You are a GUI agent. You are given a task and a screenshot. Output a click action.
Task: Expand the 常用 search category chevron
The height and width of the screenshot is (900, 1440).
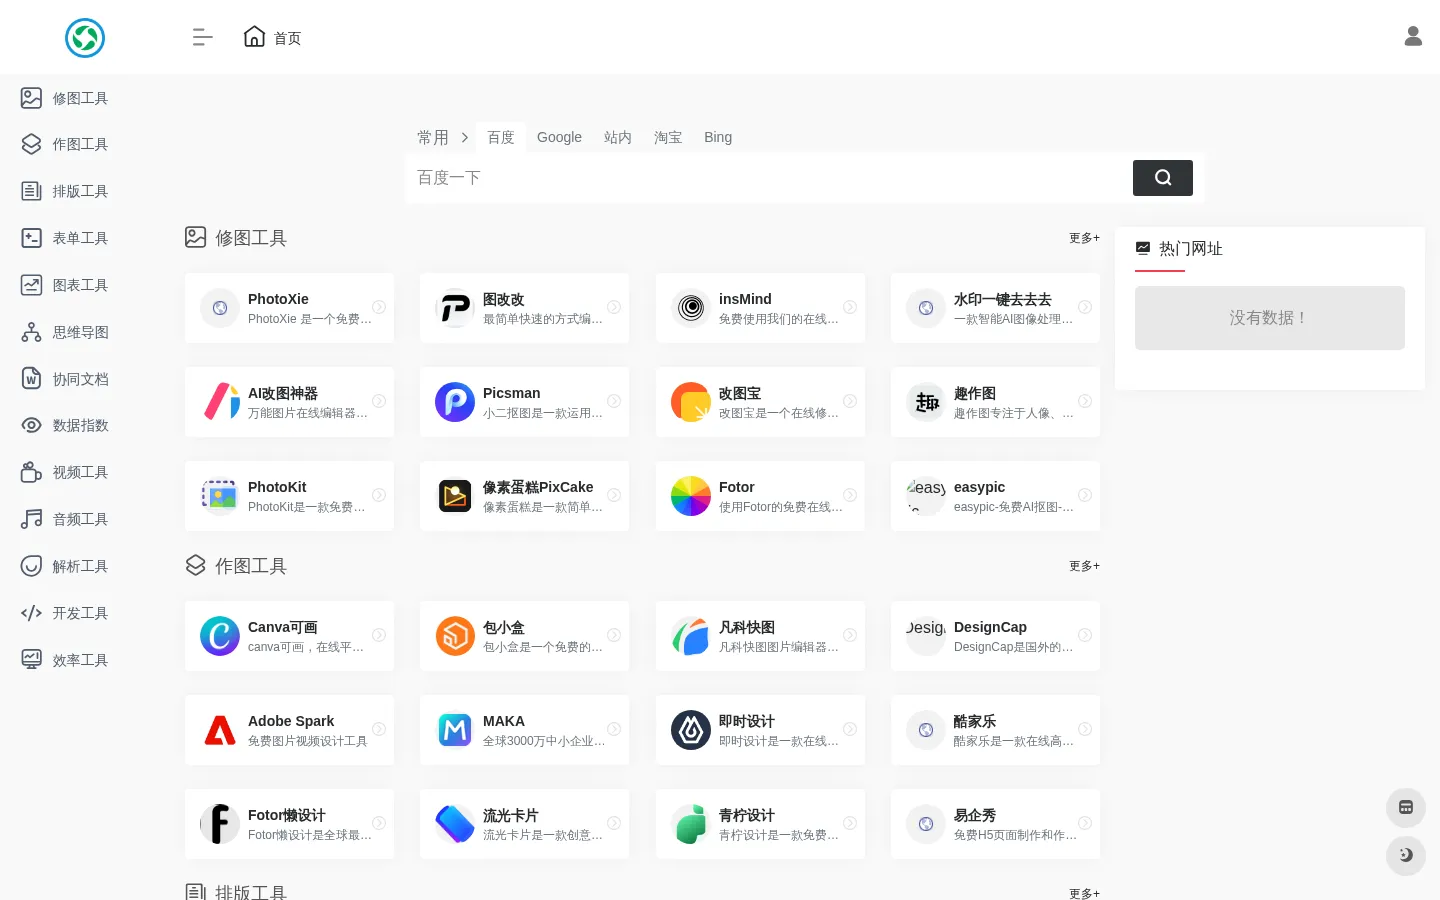coord(465,138)
